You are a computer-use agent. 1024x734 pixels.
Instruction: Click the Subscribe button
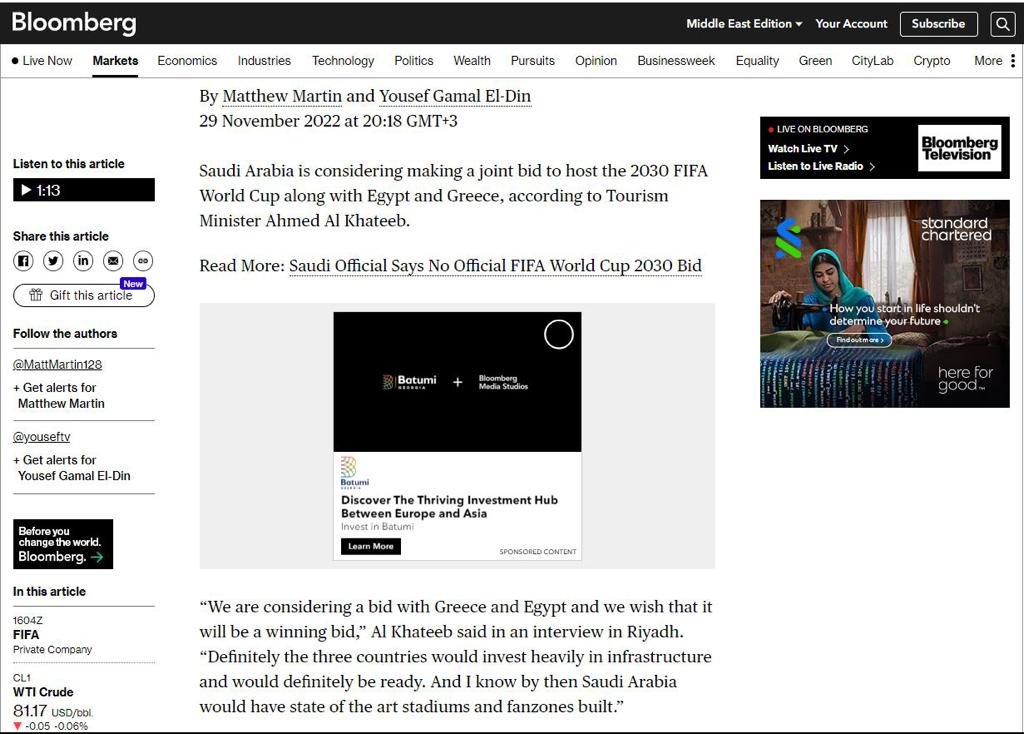point(938,24)
